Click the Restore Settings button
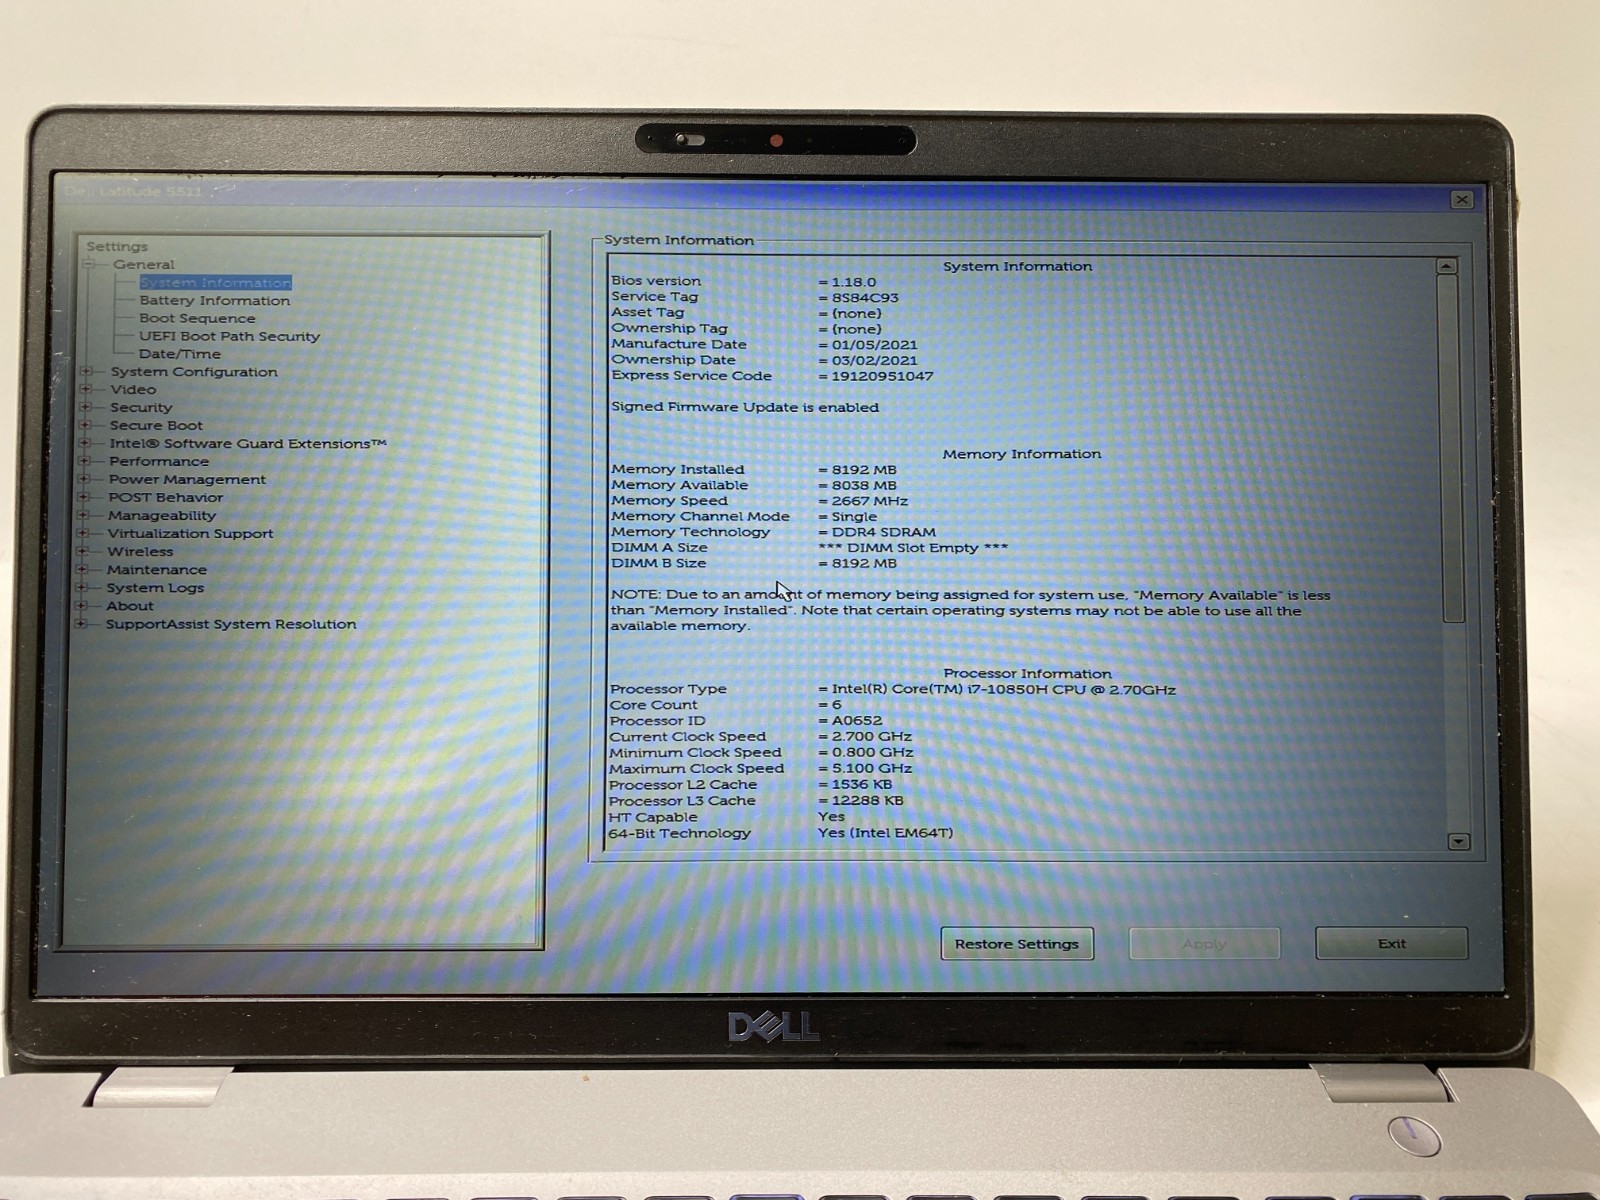Screen dimensions: 1600x1200 (x=1017, y=943)
